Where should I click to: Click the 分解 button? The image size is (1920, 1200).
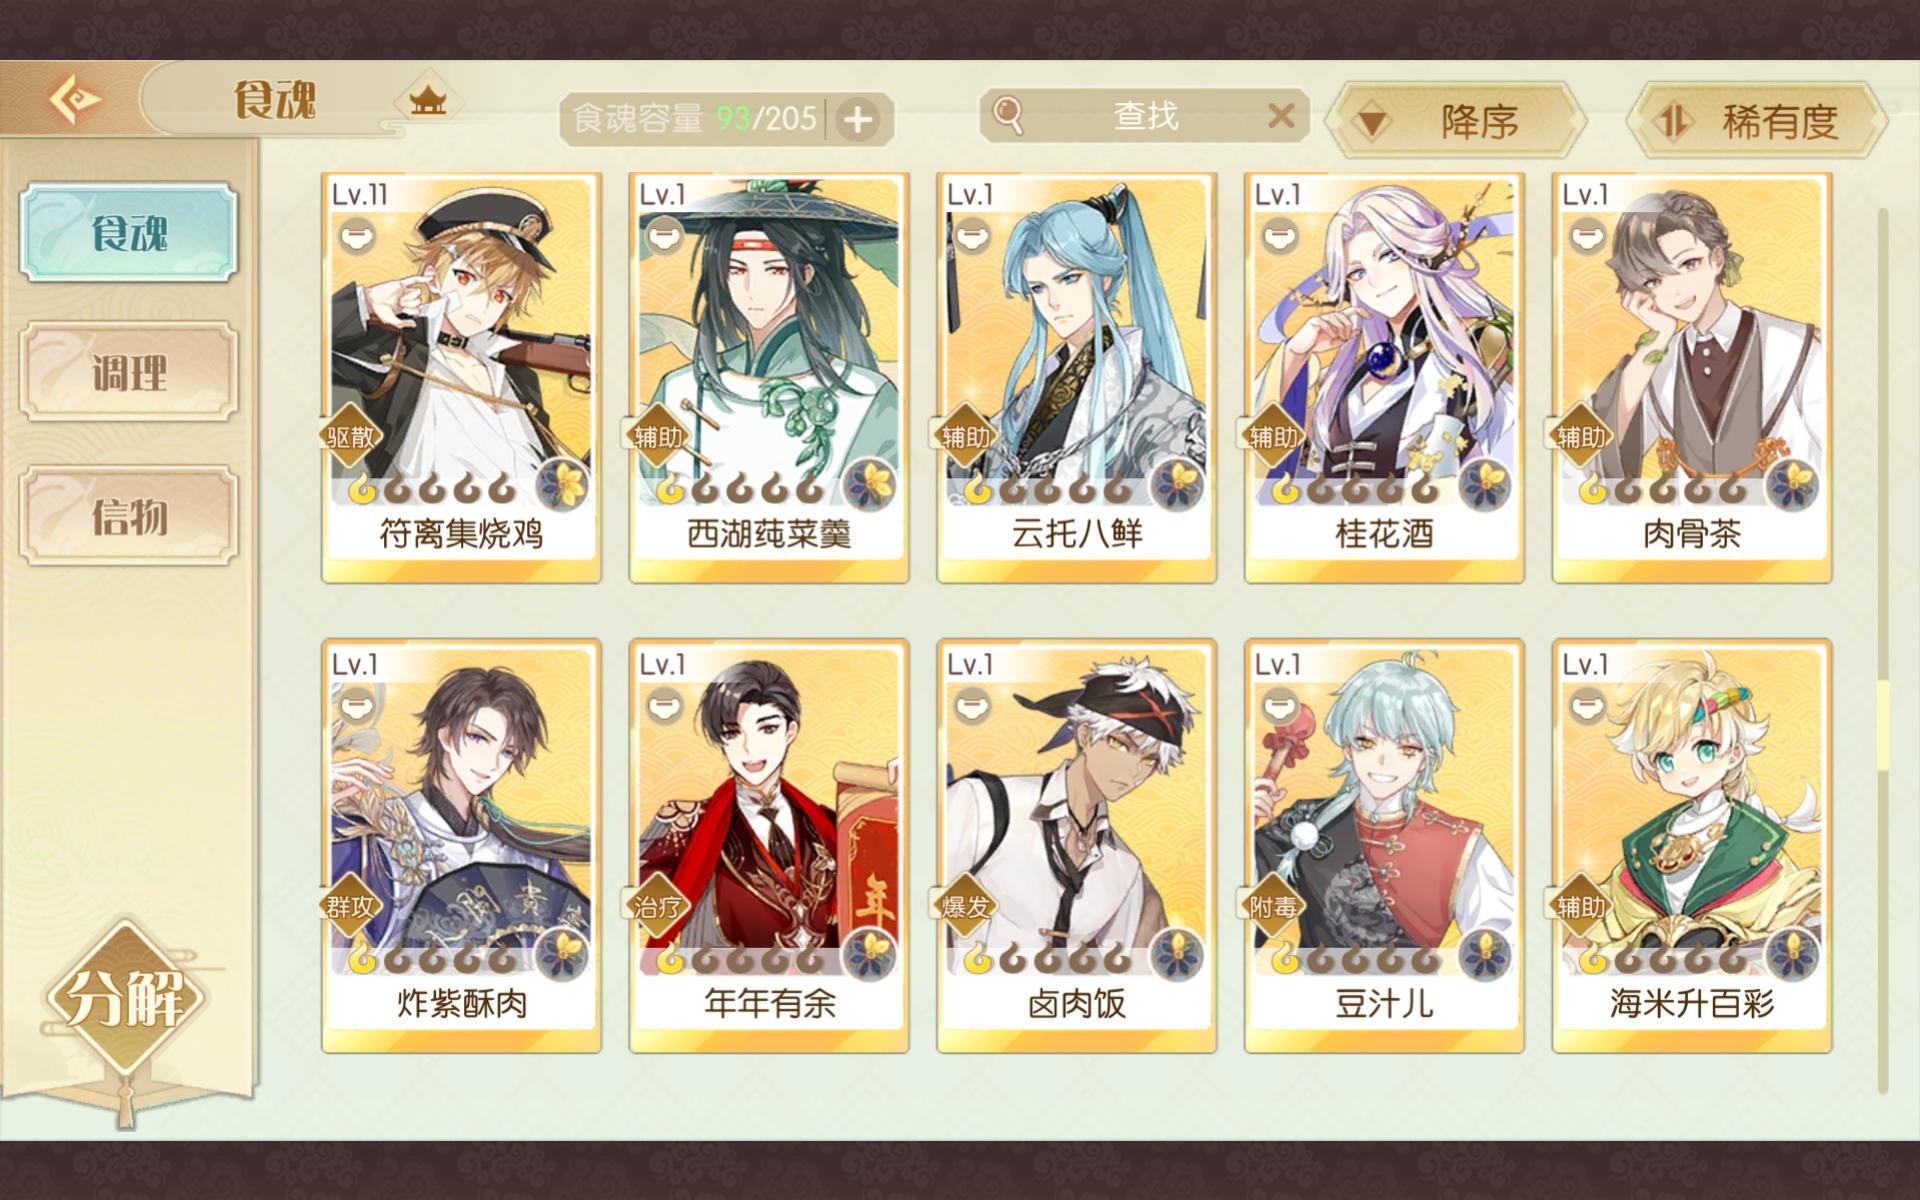click(124, 996)
